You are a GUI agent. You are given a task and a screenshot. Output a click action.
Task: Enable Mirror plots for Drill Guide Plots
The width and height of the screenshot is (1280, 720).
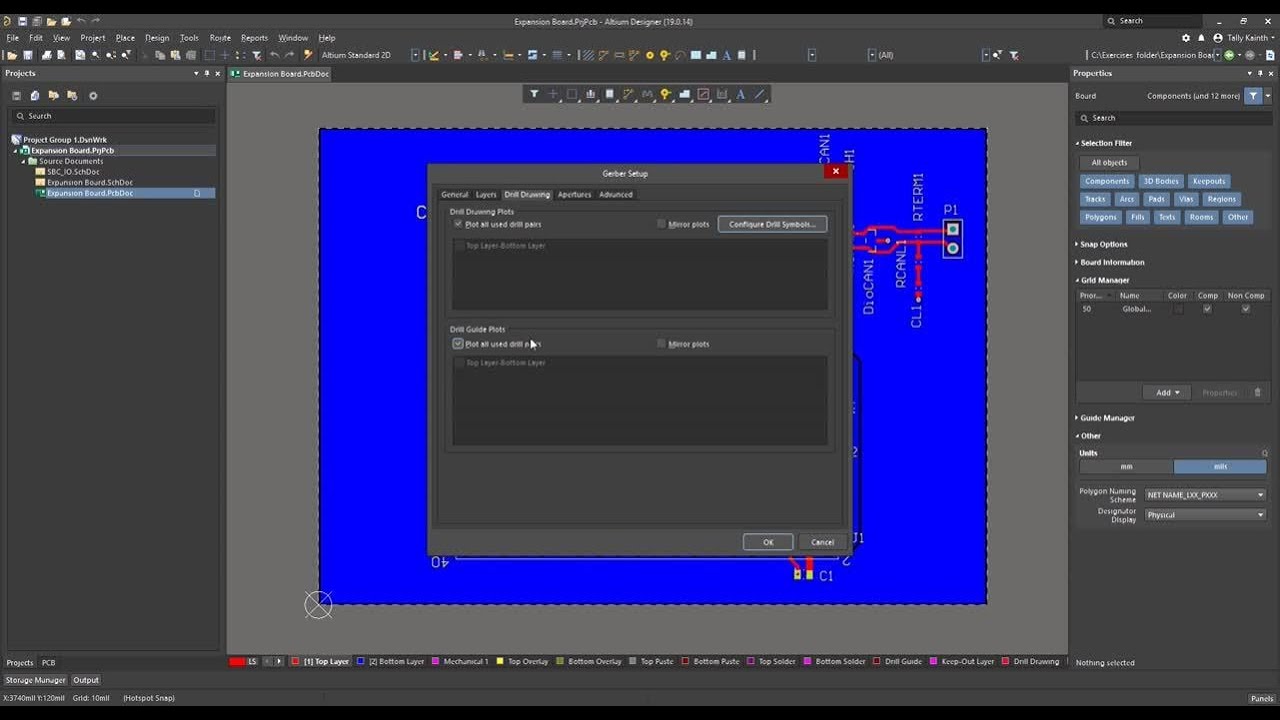click(662, 344)
